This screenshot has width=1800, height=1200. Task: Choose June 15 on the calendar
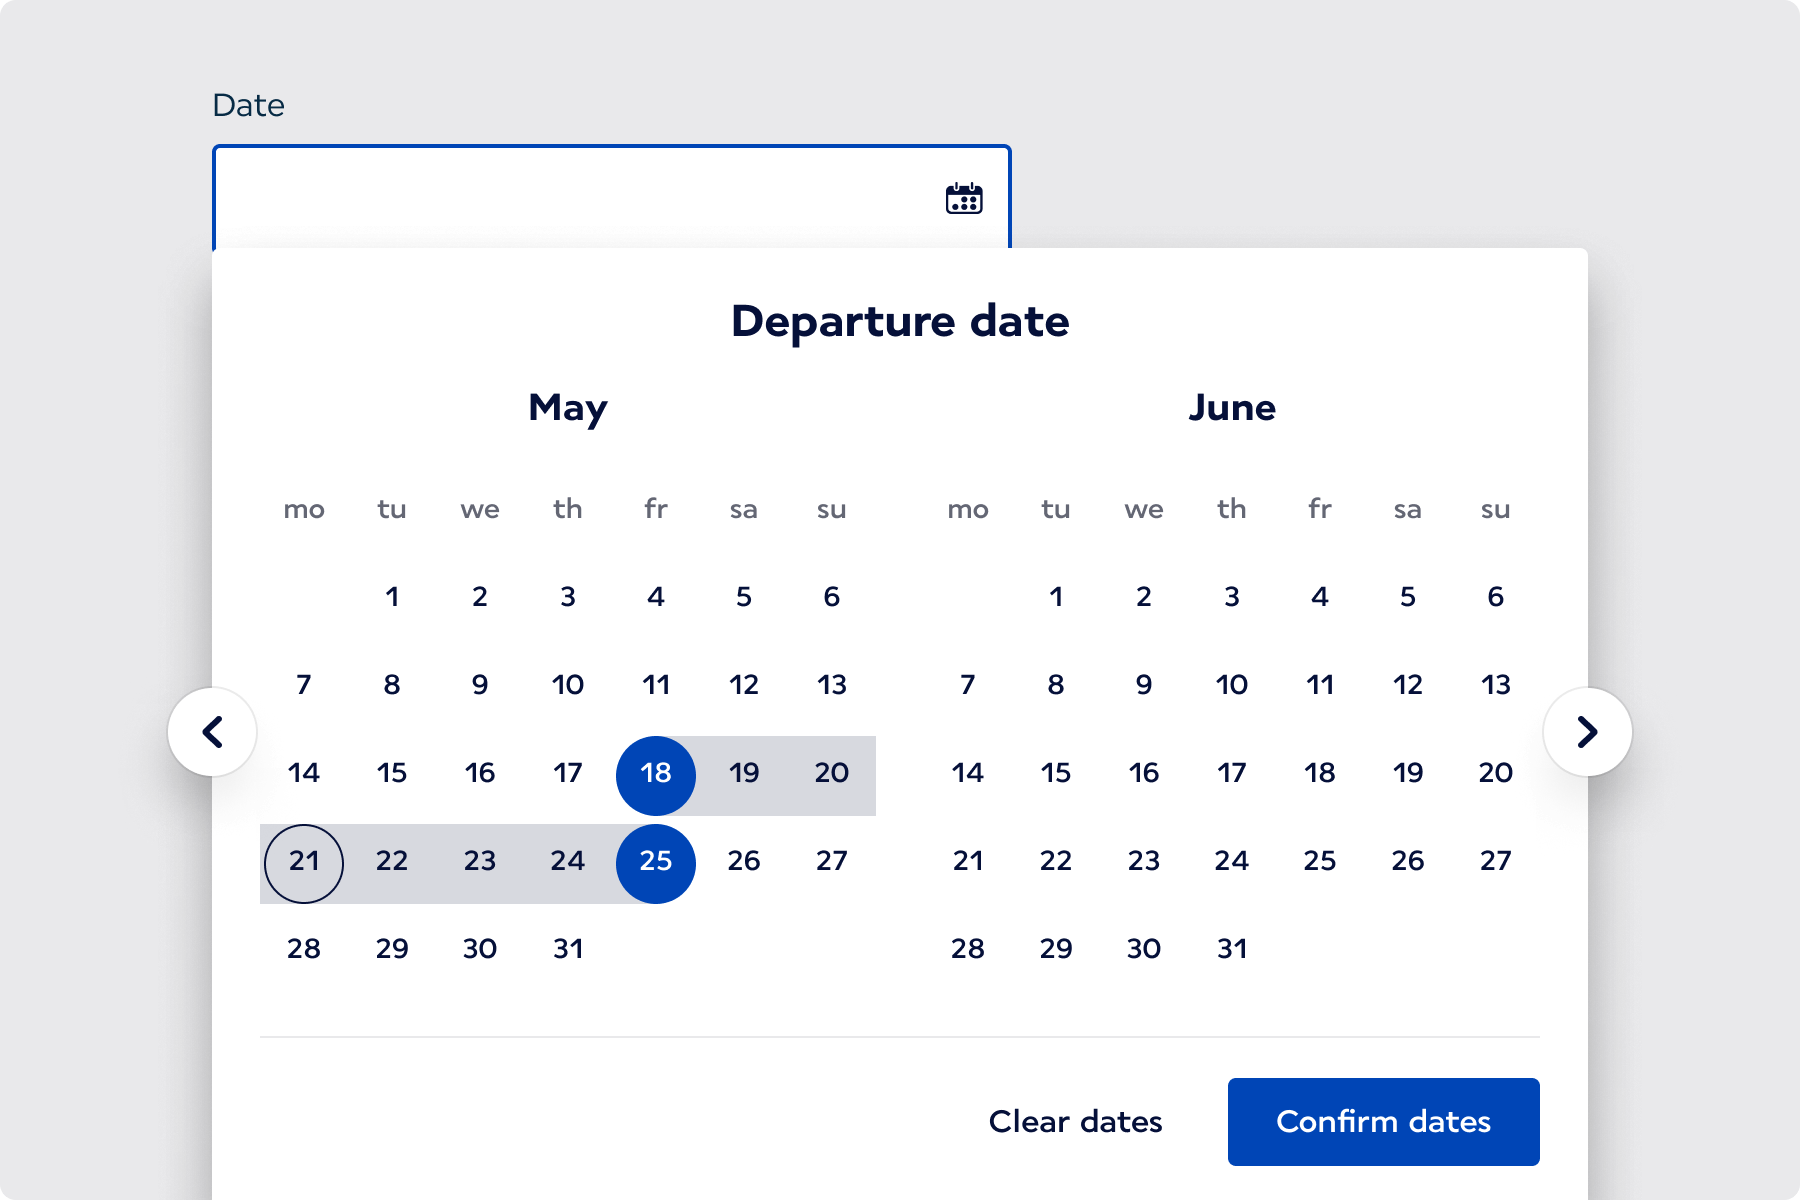(1056, 773)
